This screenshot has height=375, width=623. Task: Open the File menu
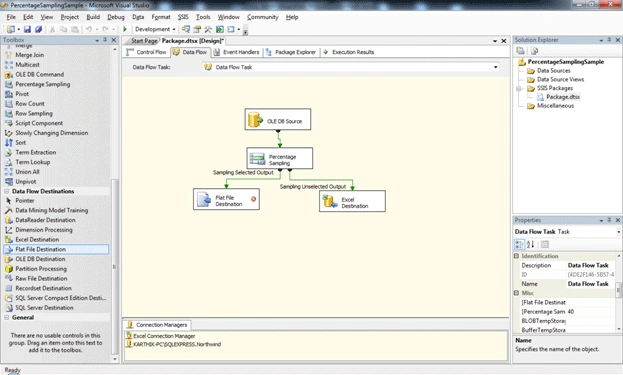tap(11, 17)
